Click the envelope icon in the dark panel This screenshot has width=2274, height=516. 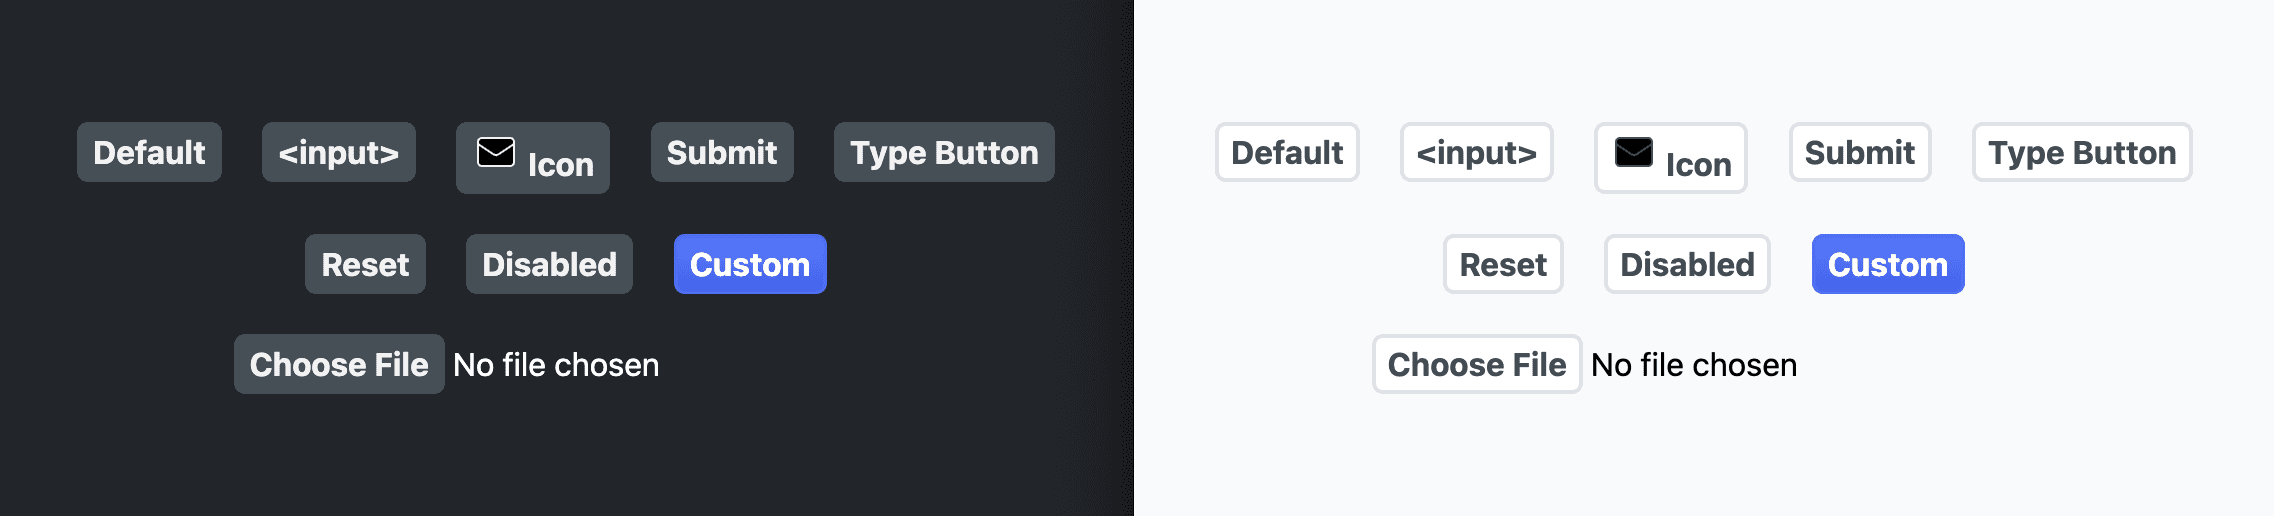click(x=496, y=152)
